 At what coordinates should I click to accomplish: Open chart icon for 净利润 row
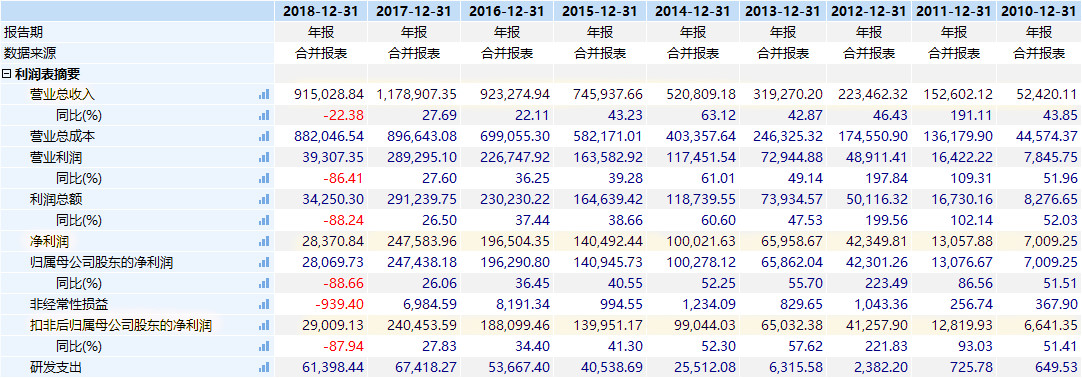(x=264, y=241)
